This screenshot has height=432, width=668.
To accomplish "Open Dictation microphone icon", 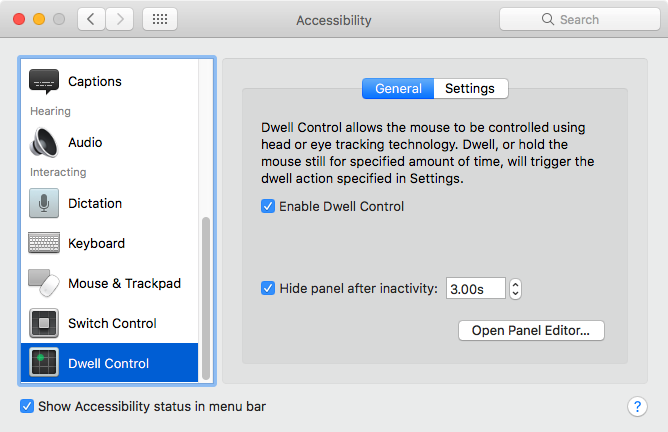I will click(44, 203).
